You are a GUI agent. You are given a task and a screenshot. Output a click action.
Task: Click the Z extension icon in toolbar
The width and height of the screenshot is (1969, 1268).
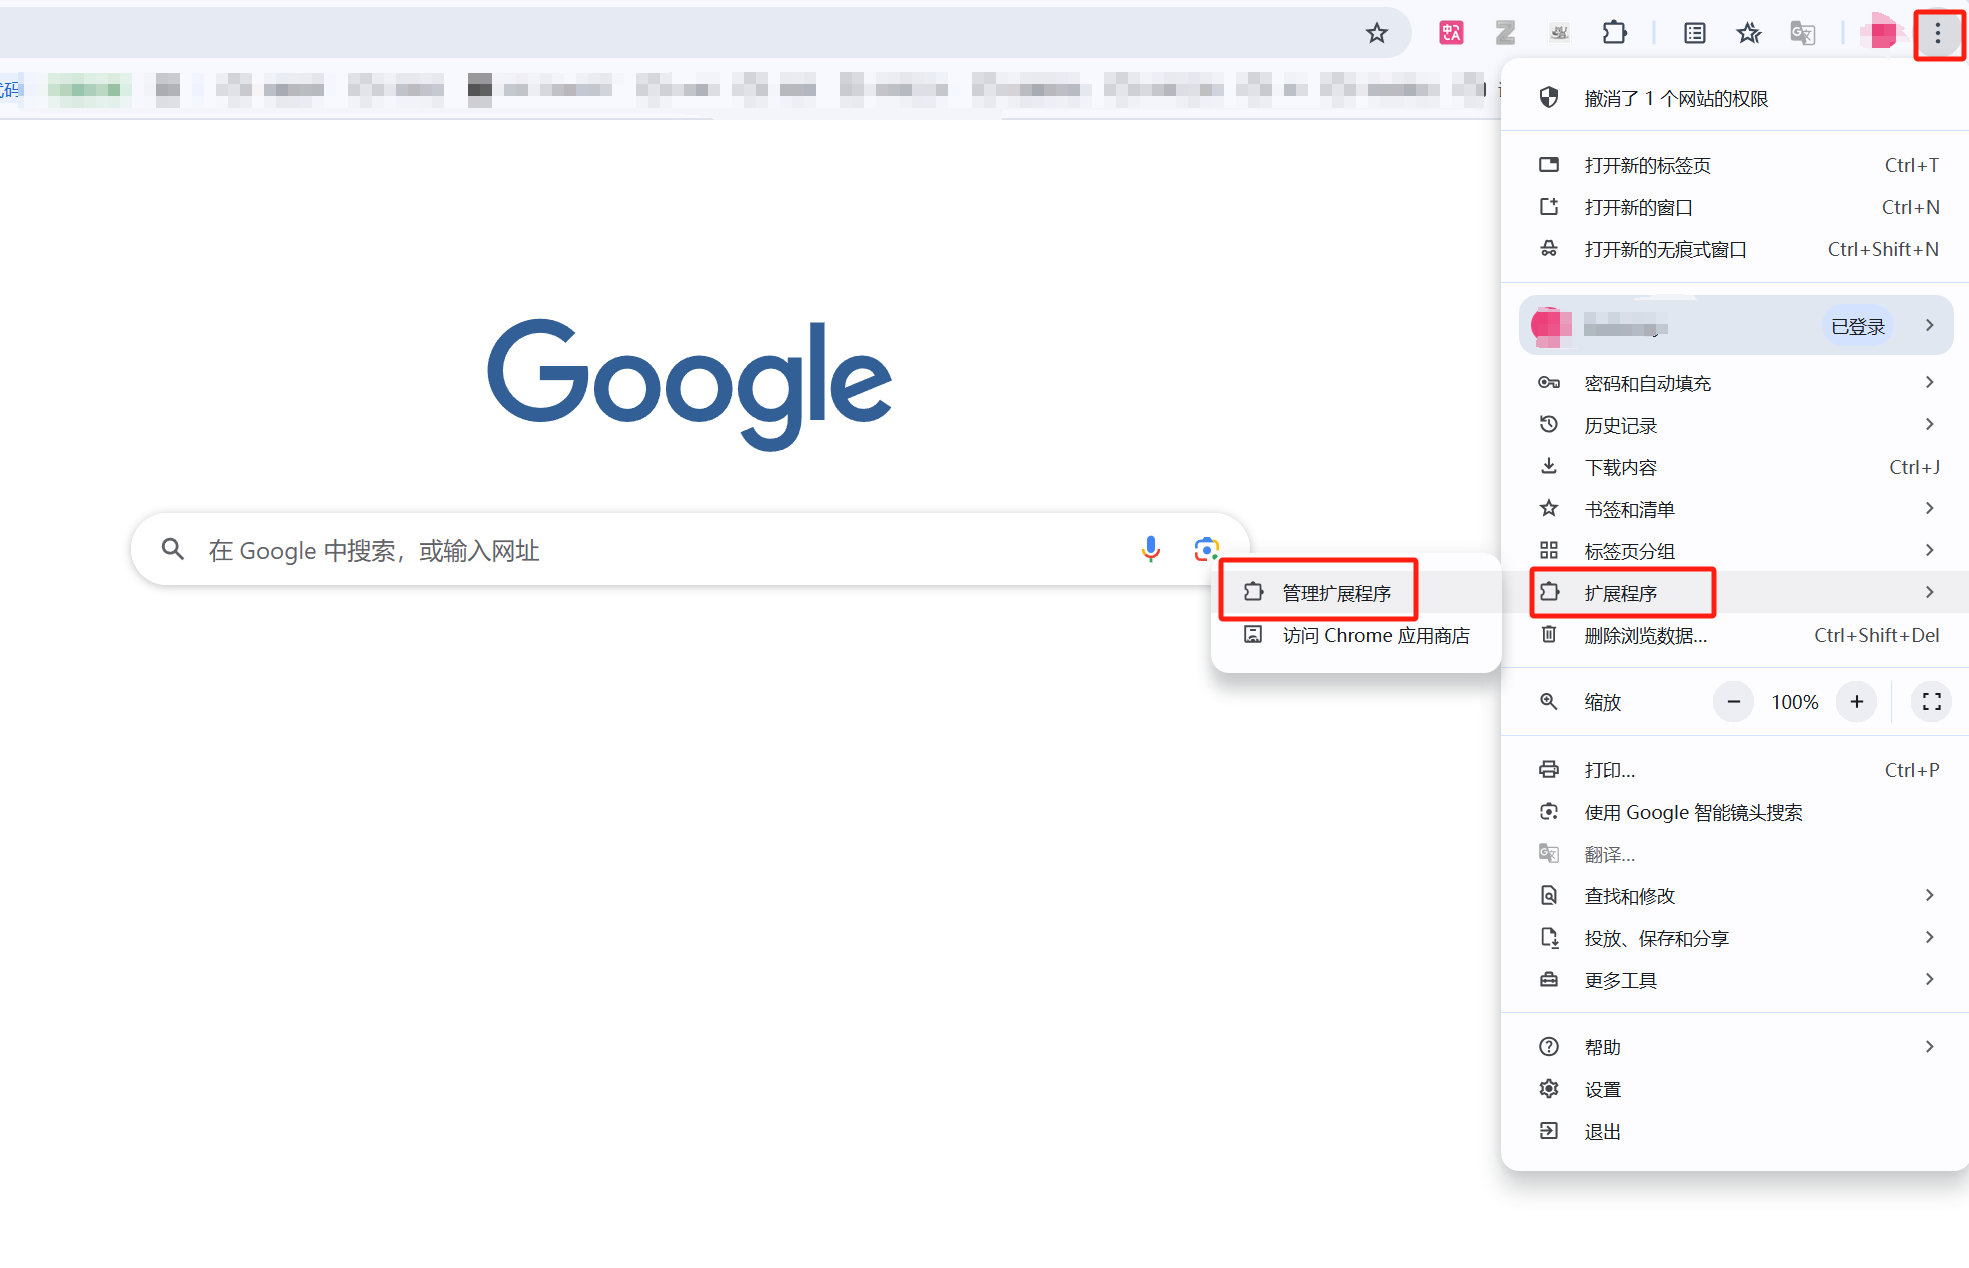click(x=1505, y=33)
